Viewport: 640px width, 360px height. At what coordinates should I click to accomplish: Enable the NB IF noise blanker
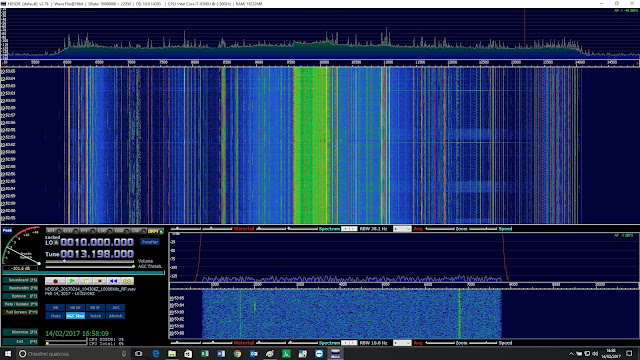click(x=96, y=308)
